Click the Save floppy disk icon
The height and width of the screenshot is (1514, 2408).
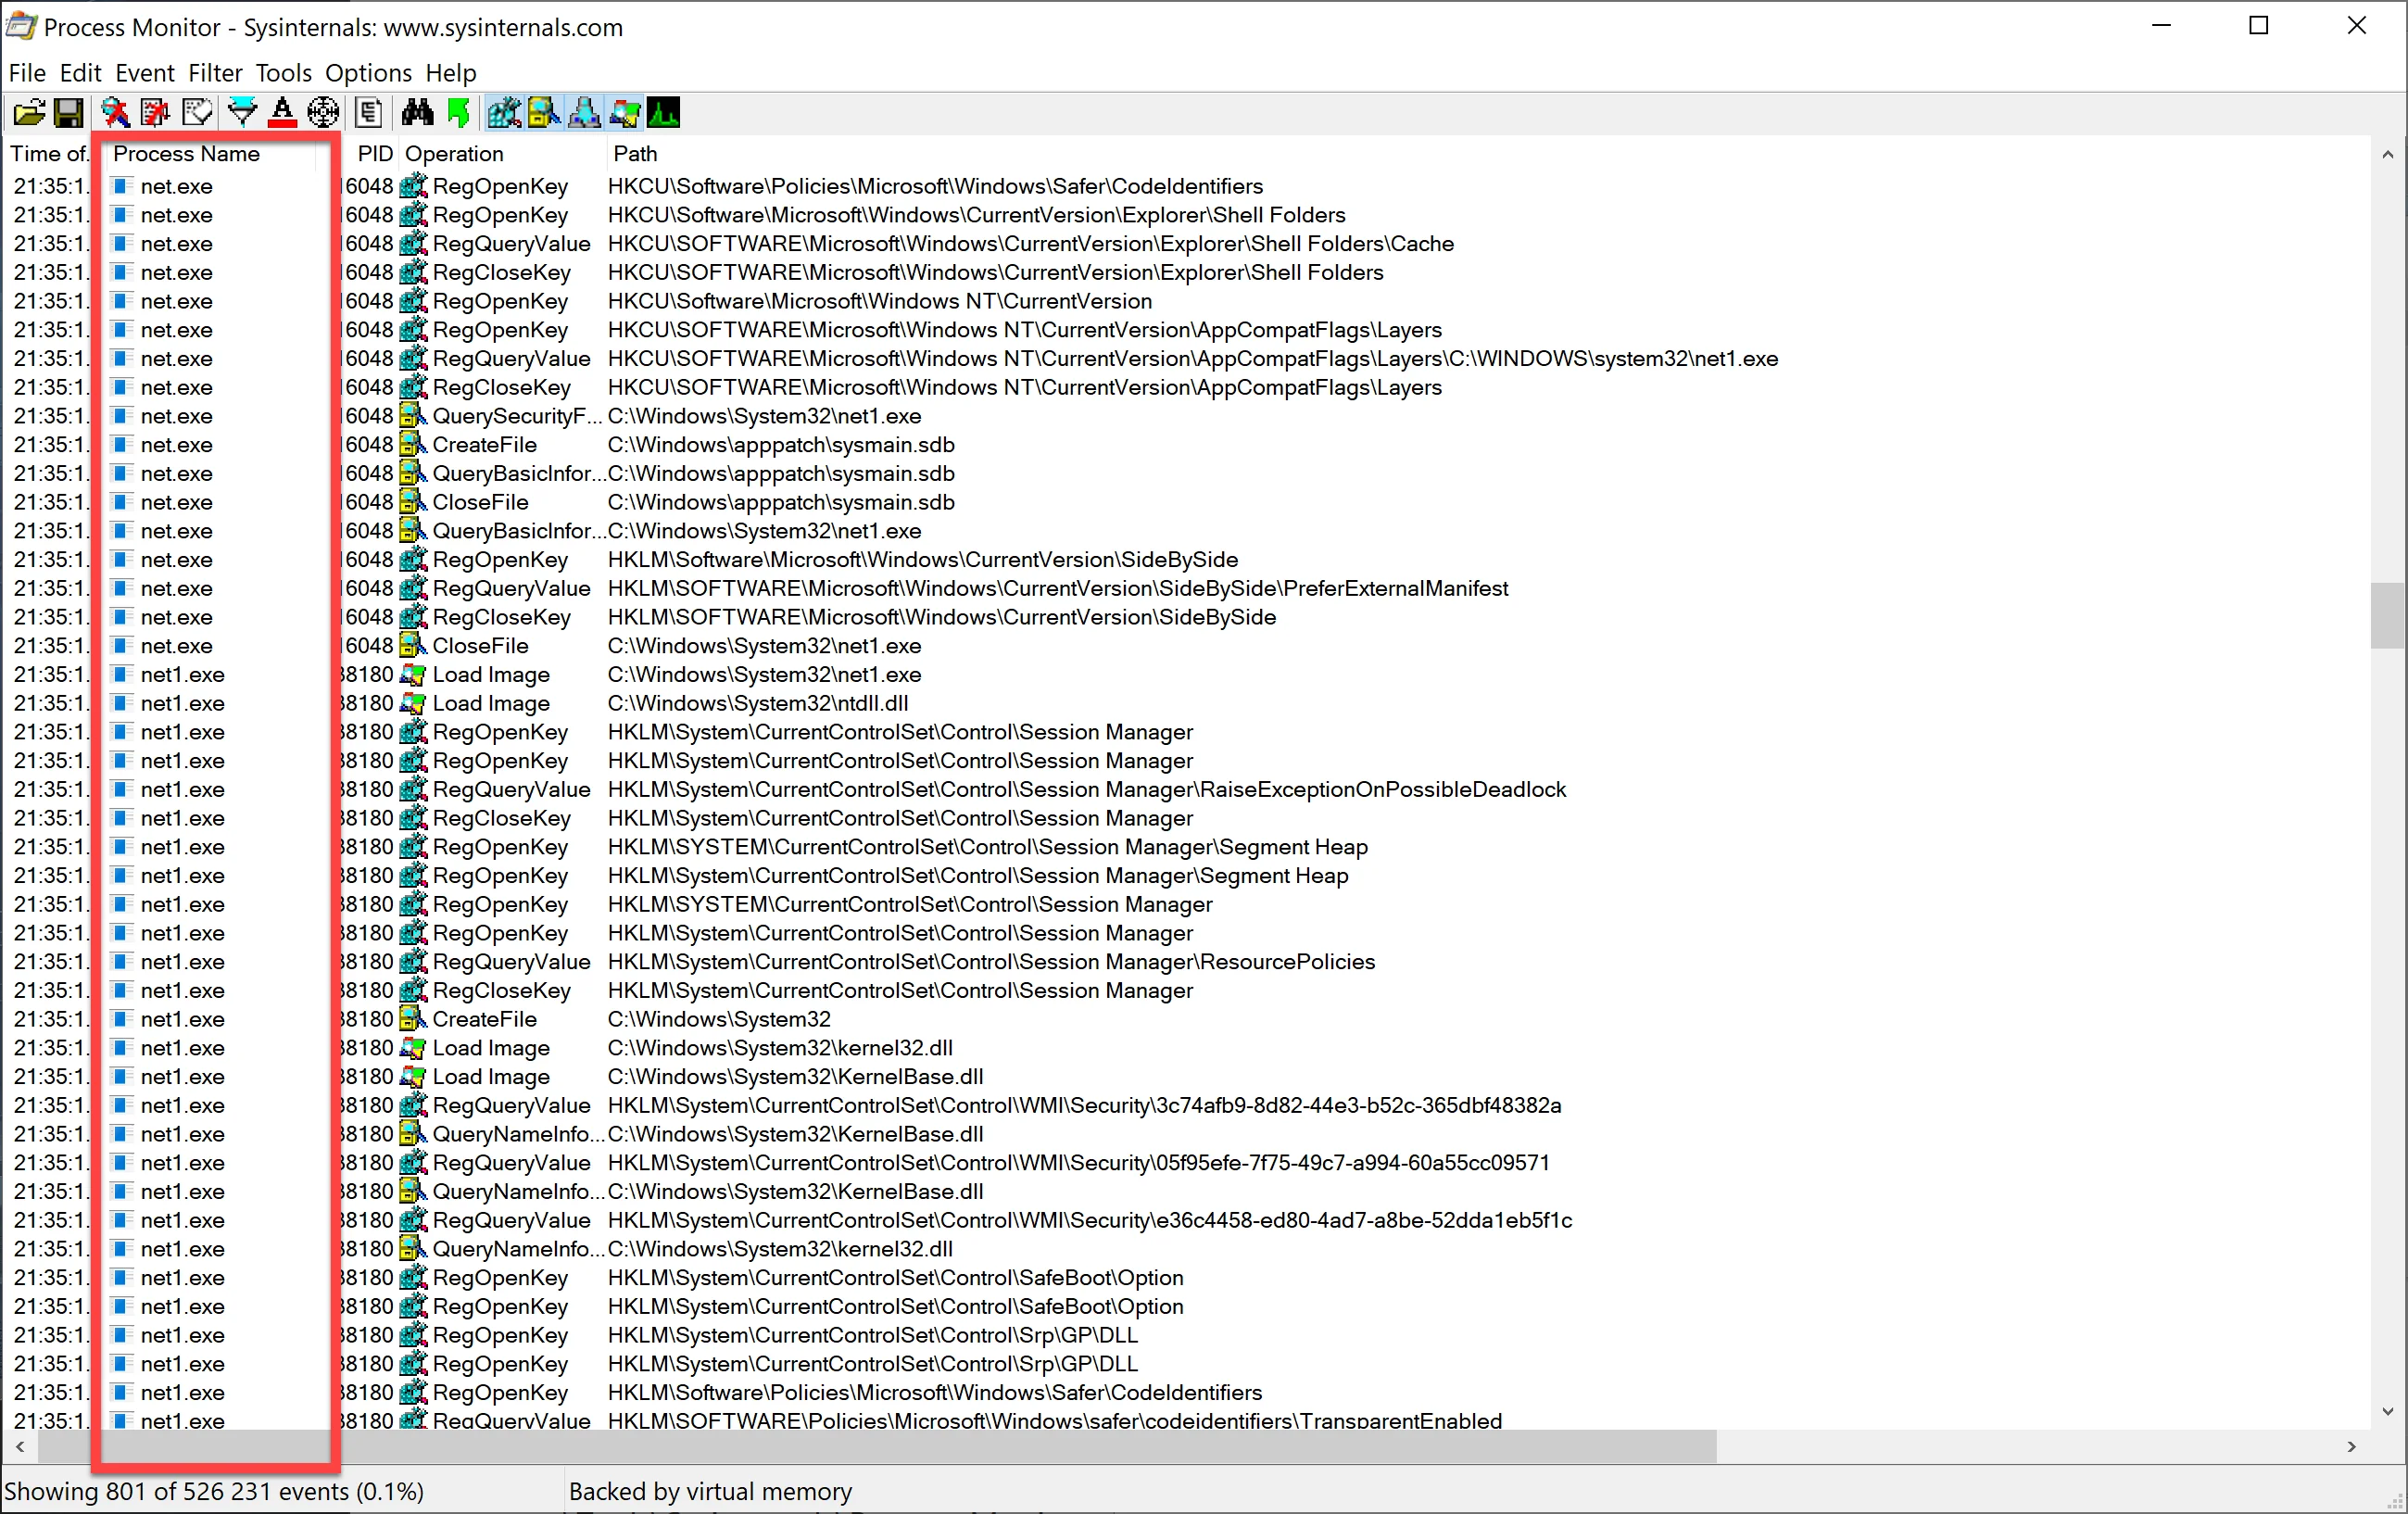68,113
